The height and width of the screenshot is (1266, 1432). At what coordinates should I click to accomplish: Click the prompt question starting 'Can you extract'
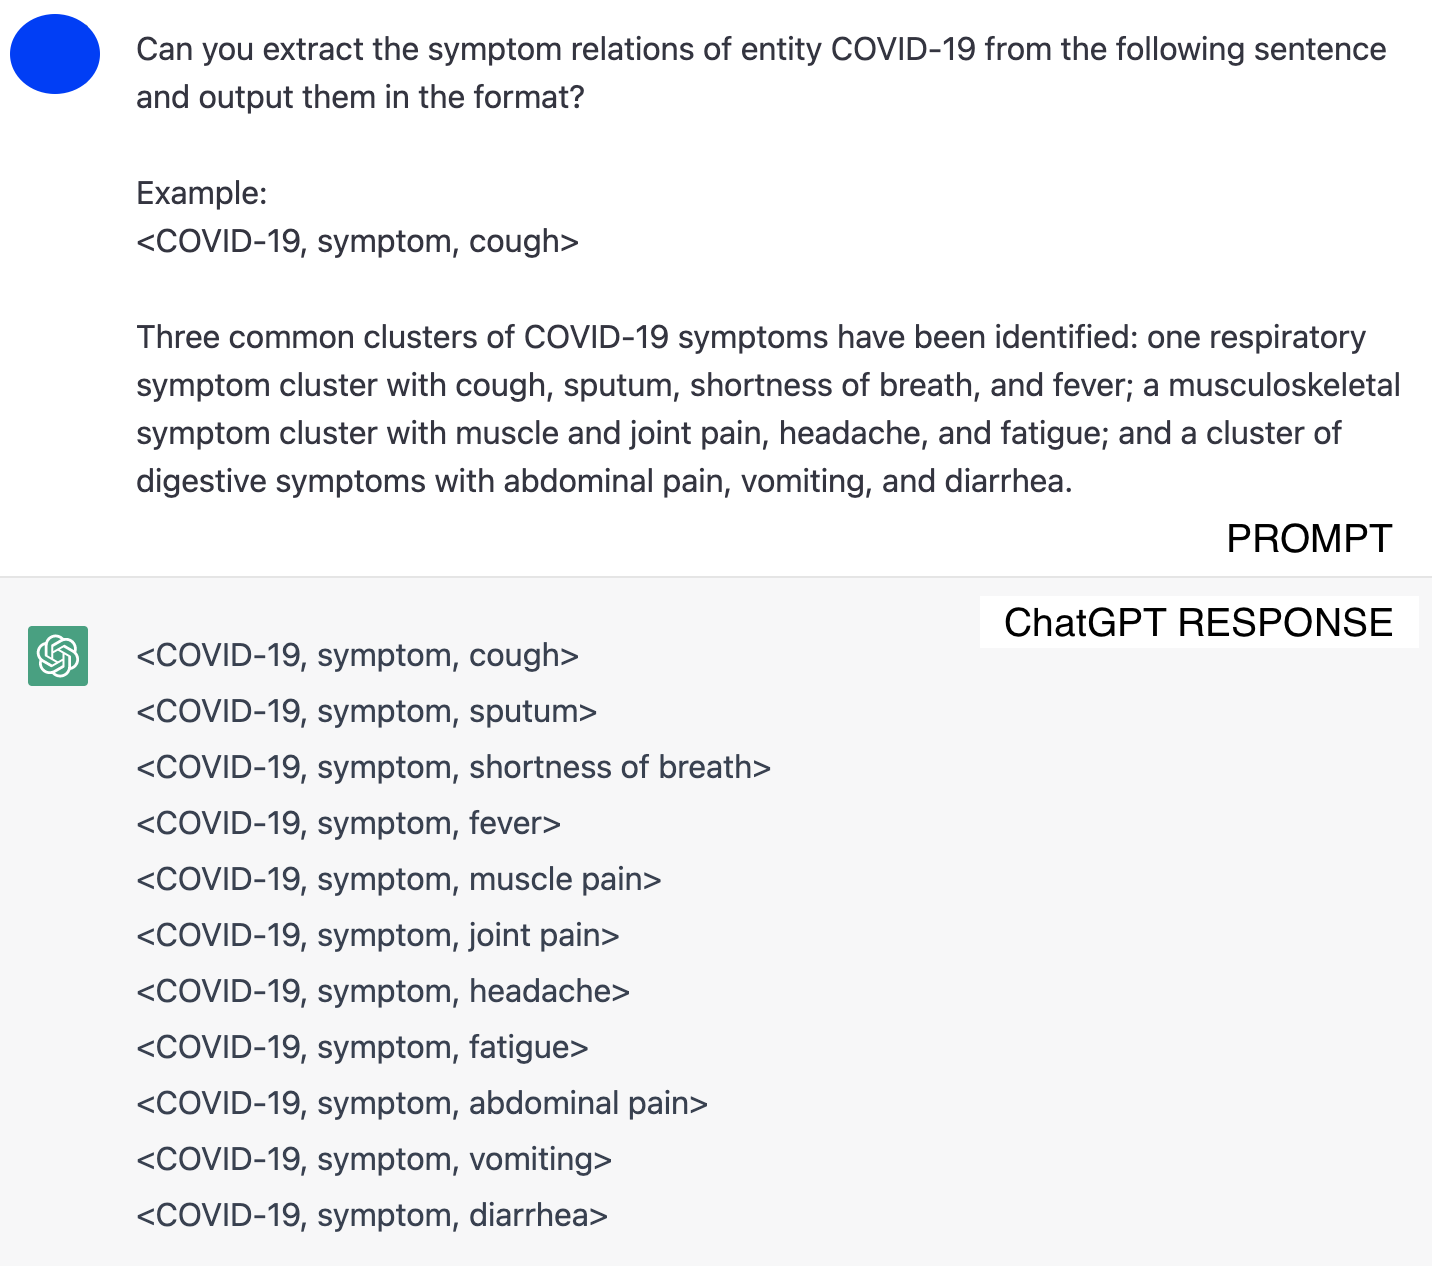(760, 50)
